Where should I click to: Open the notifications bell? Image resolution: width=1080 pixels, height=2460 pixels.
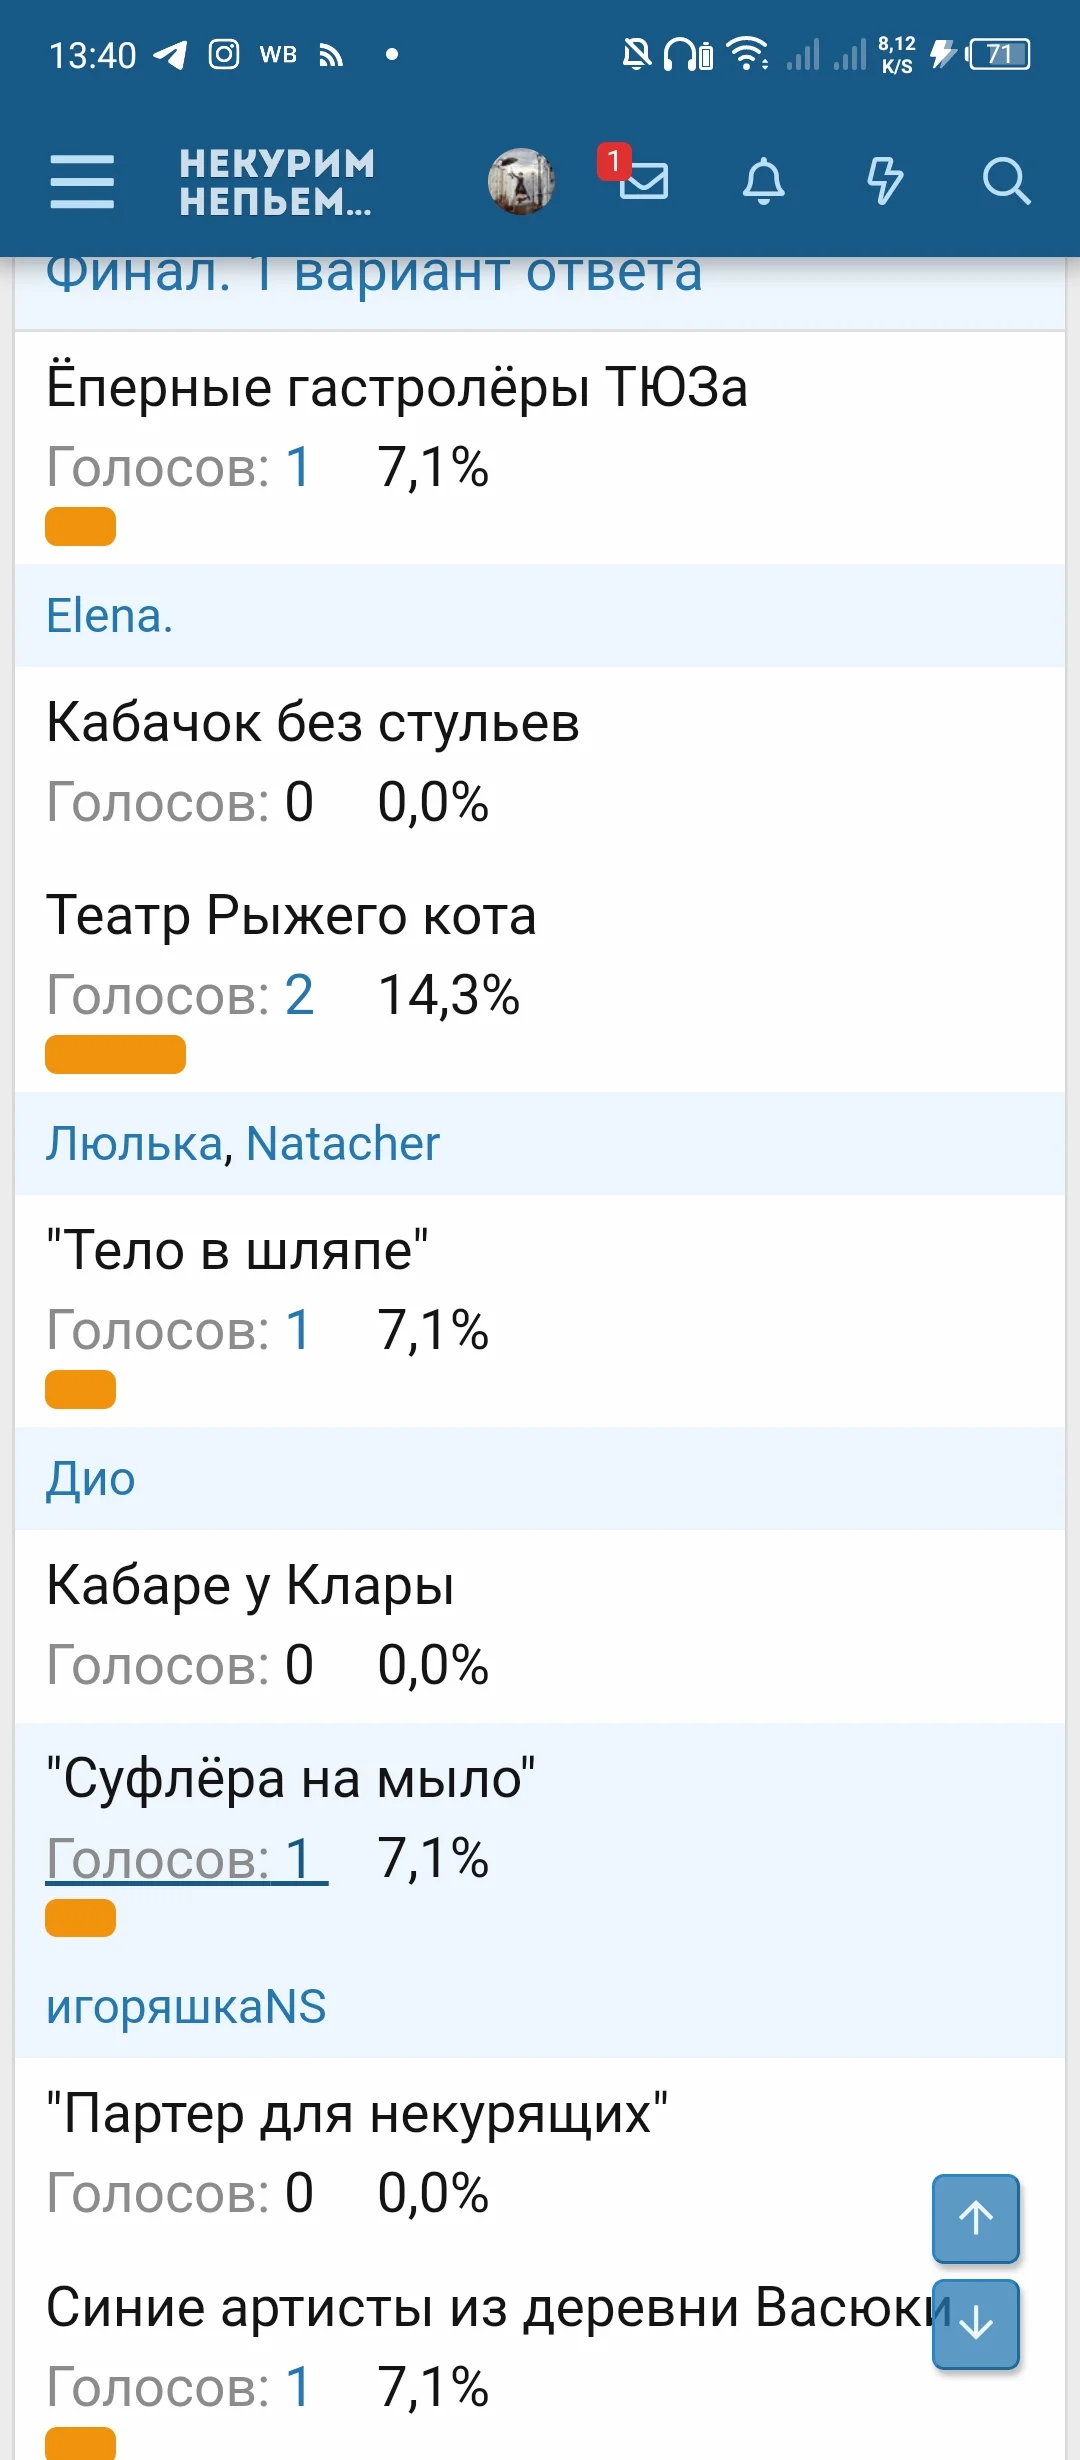point(765,182)
